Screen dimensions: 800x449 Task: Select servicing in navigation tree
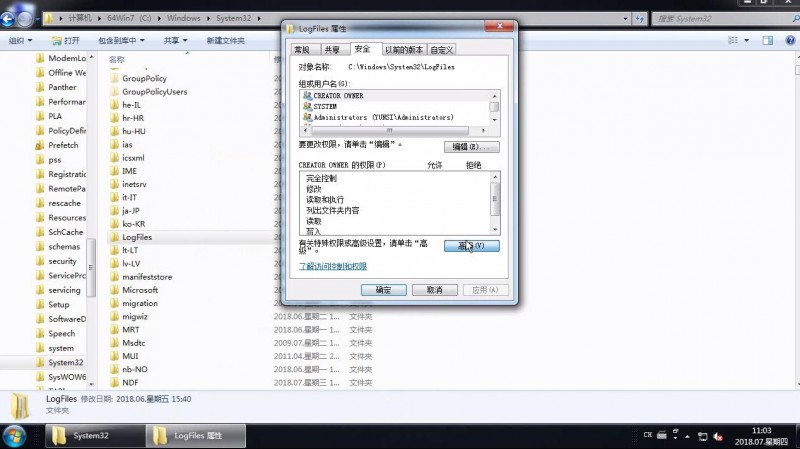pyautogui.click(x=64, y=290)
